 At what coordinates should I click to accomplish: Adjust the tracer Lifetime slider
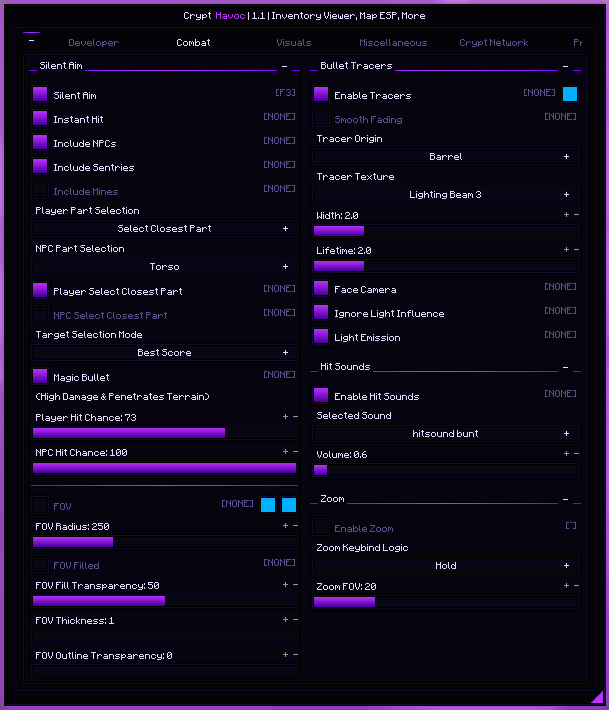446,266
